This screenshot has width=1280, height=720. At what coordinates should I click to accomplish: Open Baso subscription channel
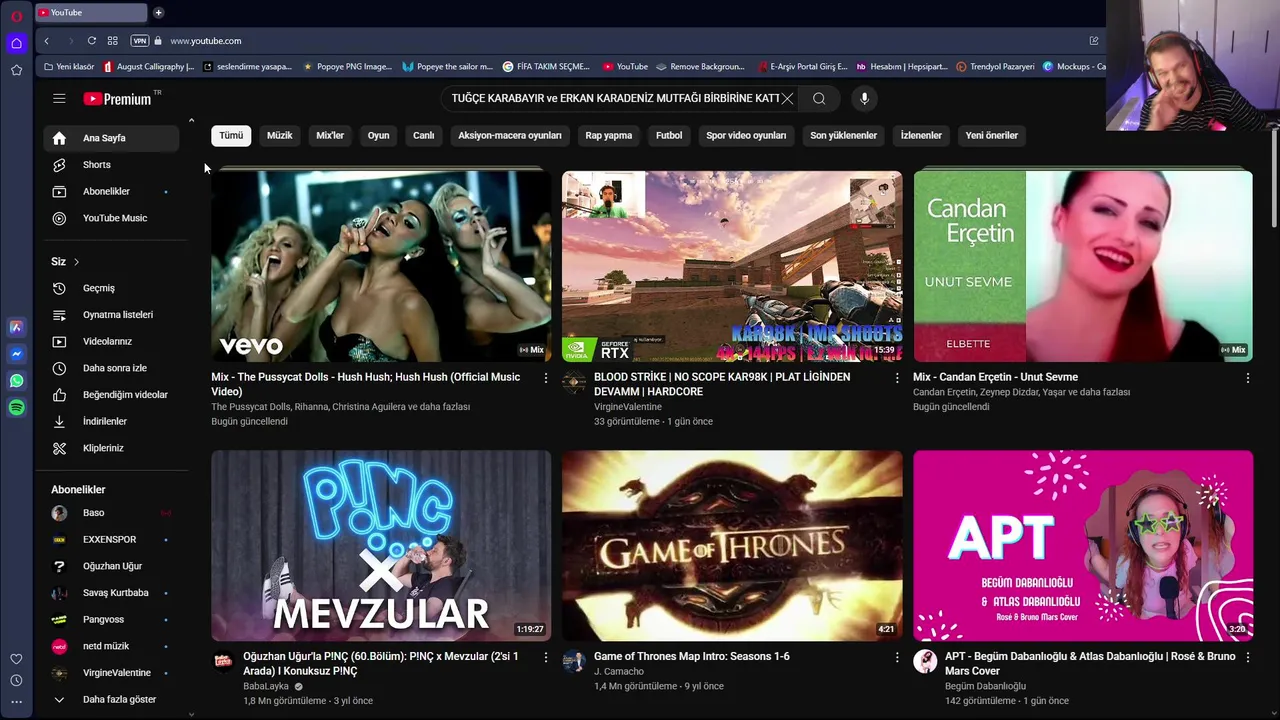point(111,513)
